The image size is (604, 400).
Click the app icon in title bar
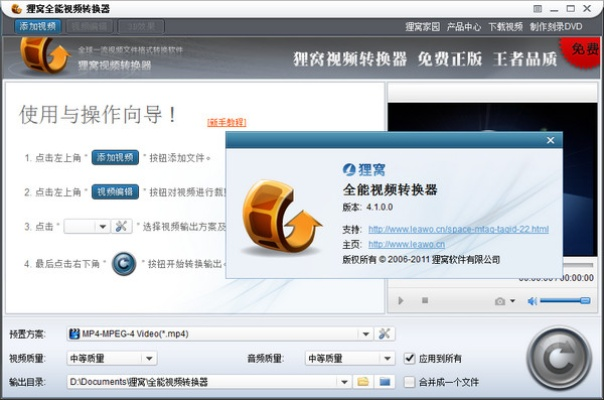pyautogui.click(x=16, y=8)
